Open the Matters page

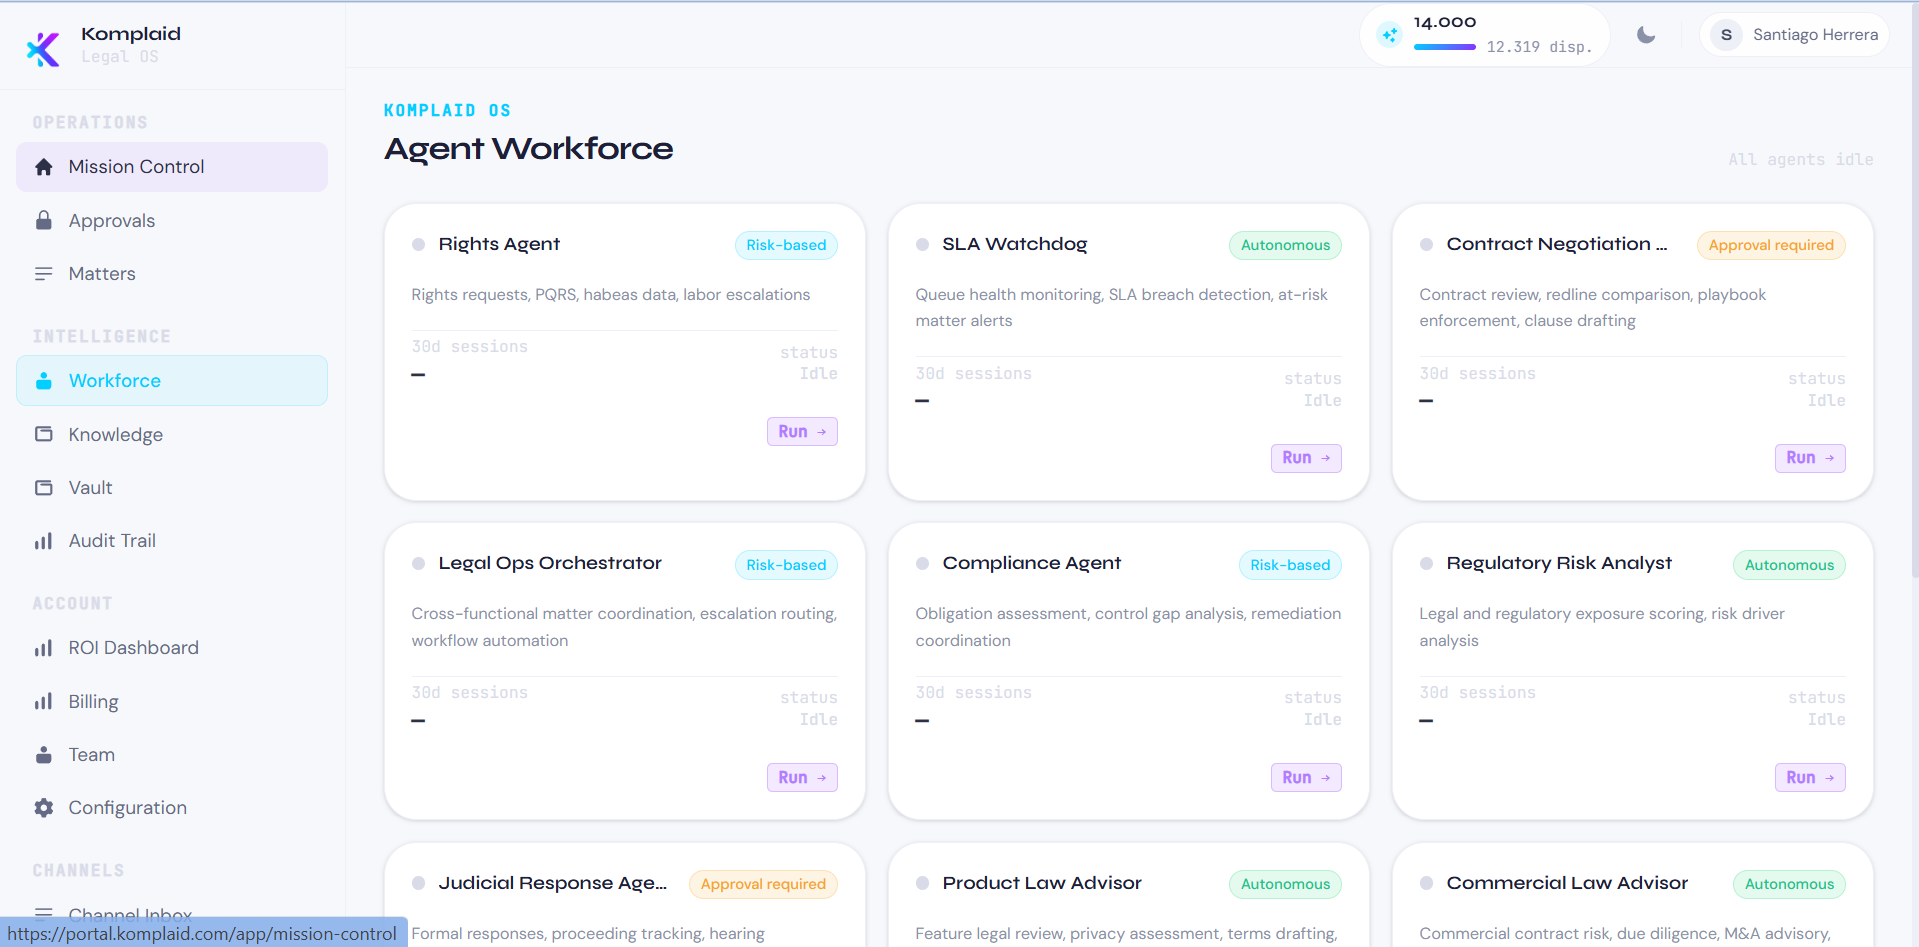[x=172, y=274]
